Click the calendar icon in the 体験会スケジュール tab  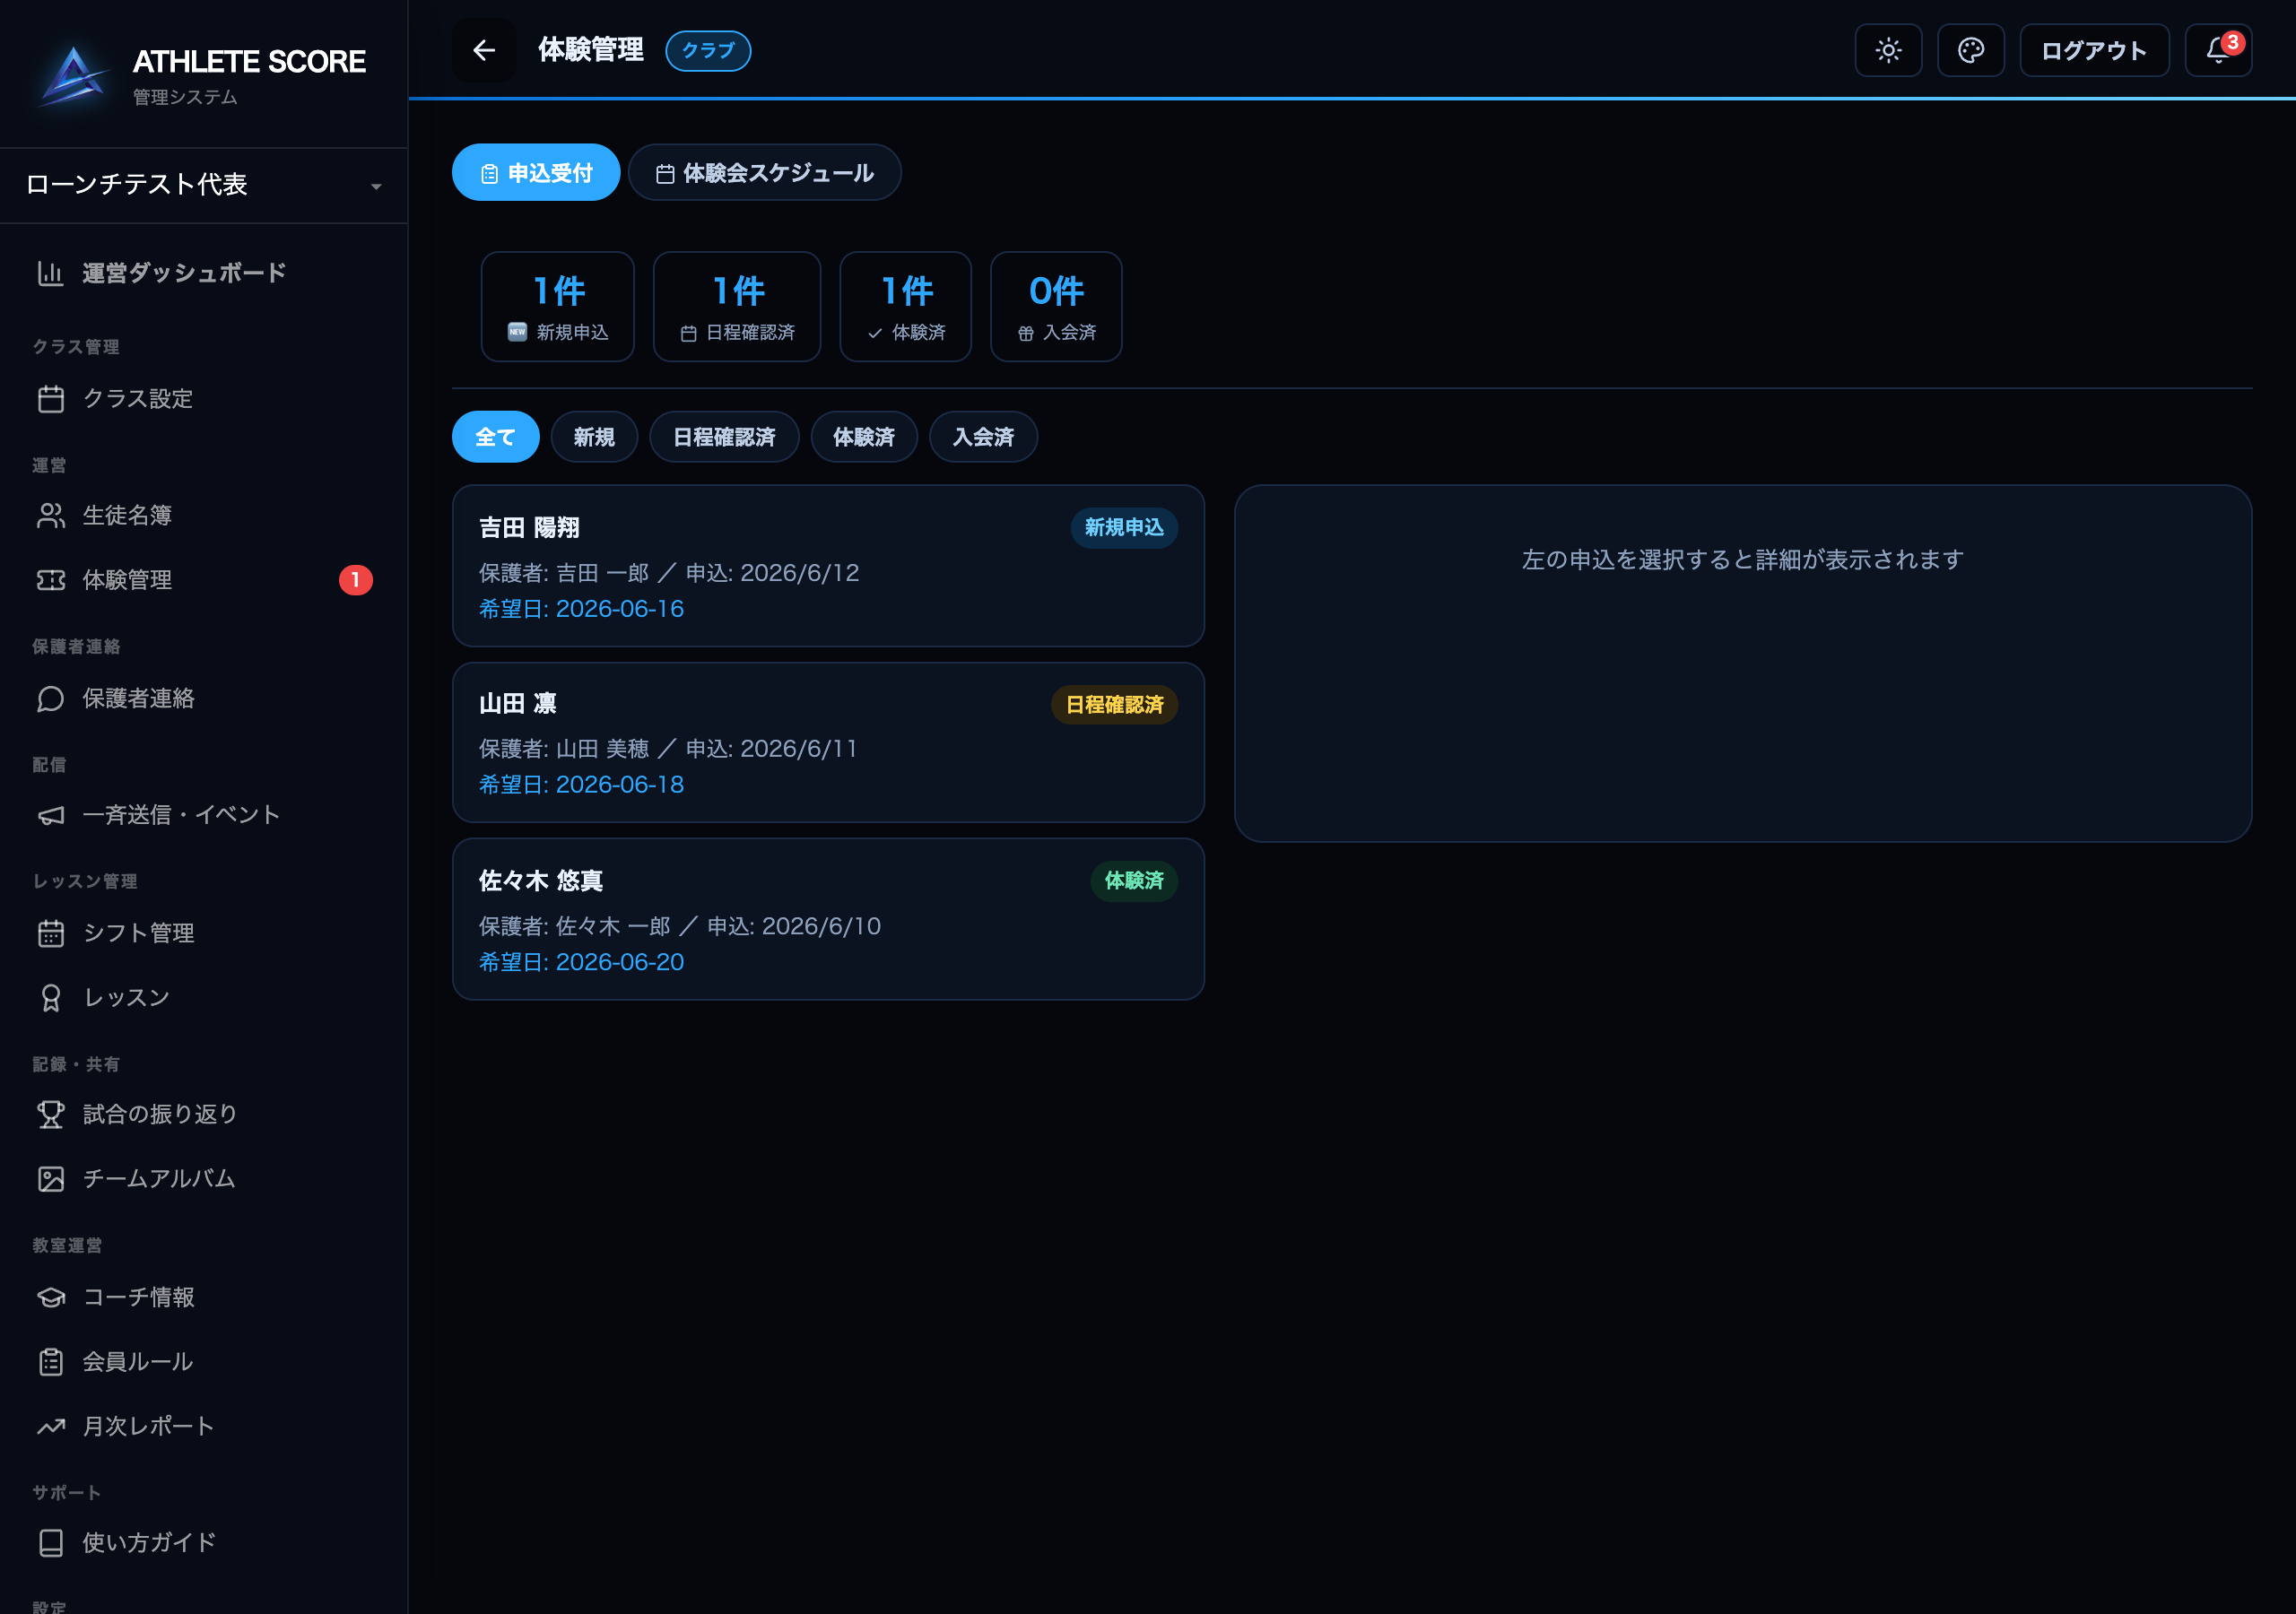pyautogui.click(x=665, y=174)
